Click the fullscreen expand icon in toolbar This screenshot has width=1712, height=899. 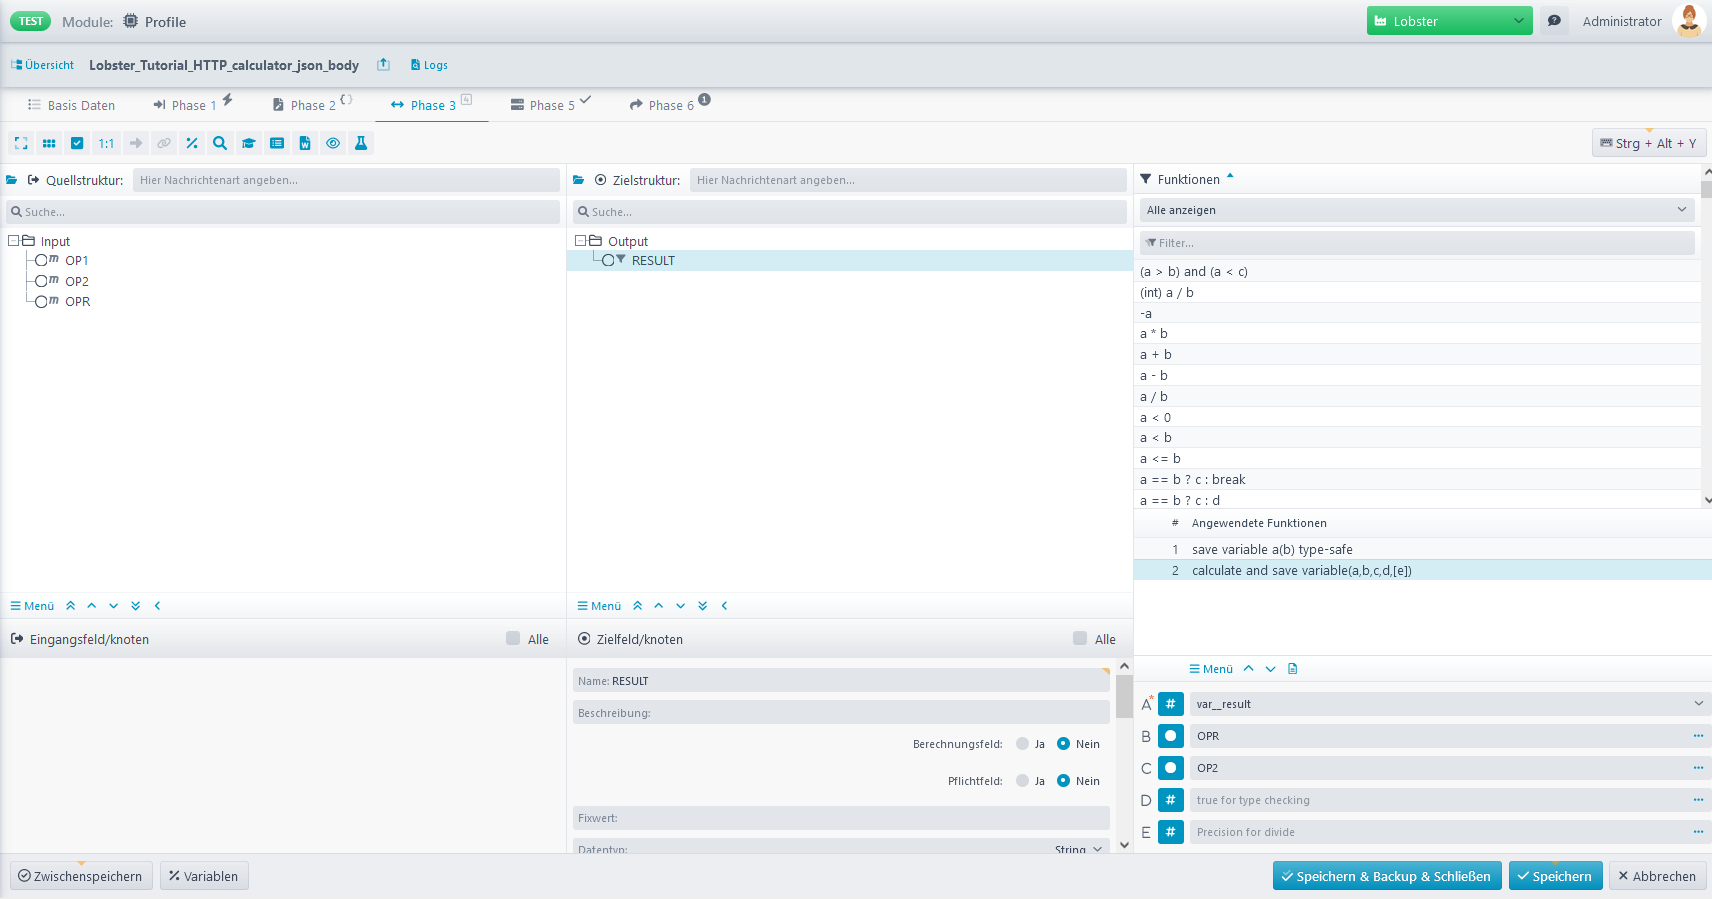coord(21,143)
